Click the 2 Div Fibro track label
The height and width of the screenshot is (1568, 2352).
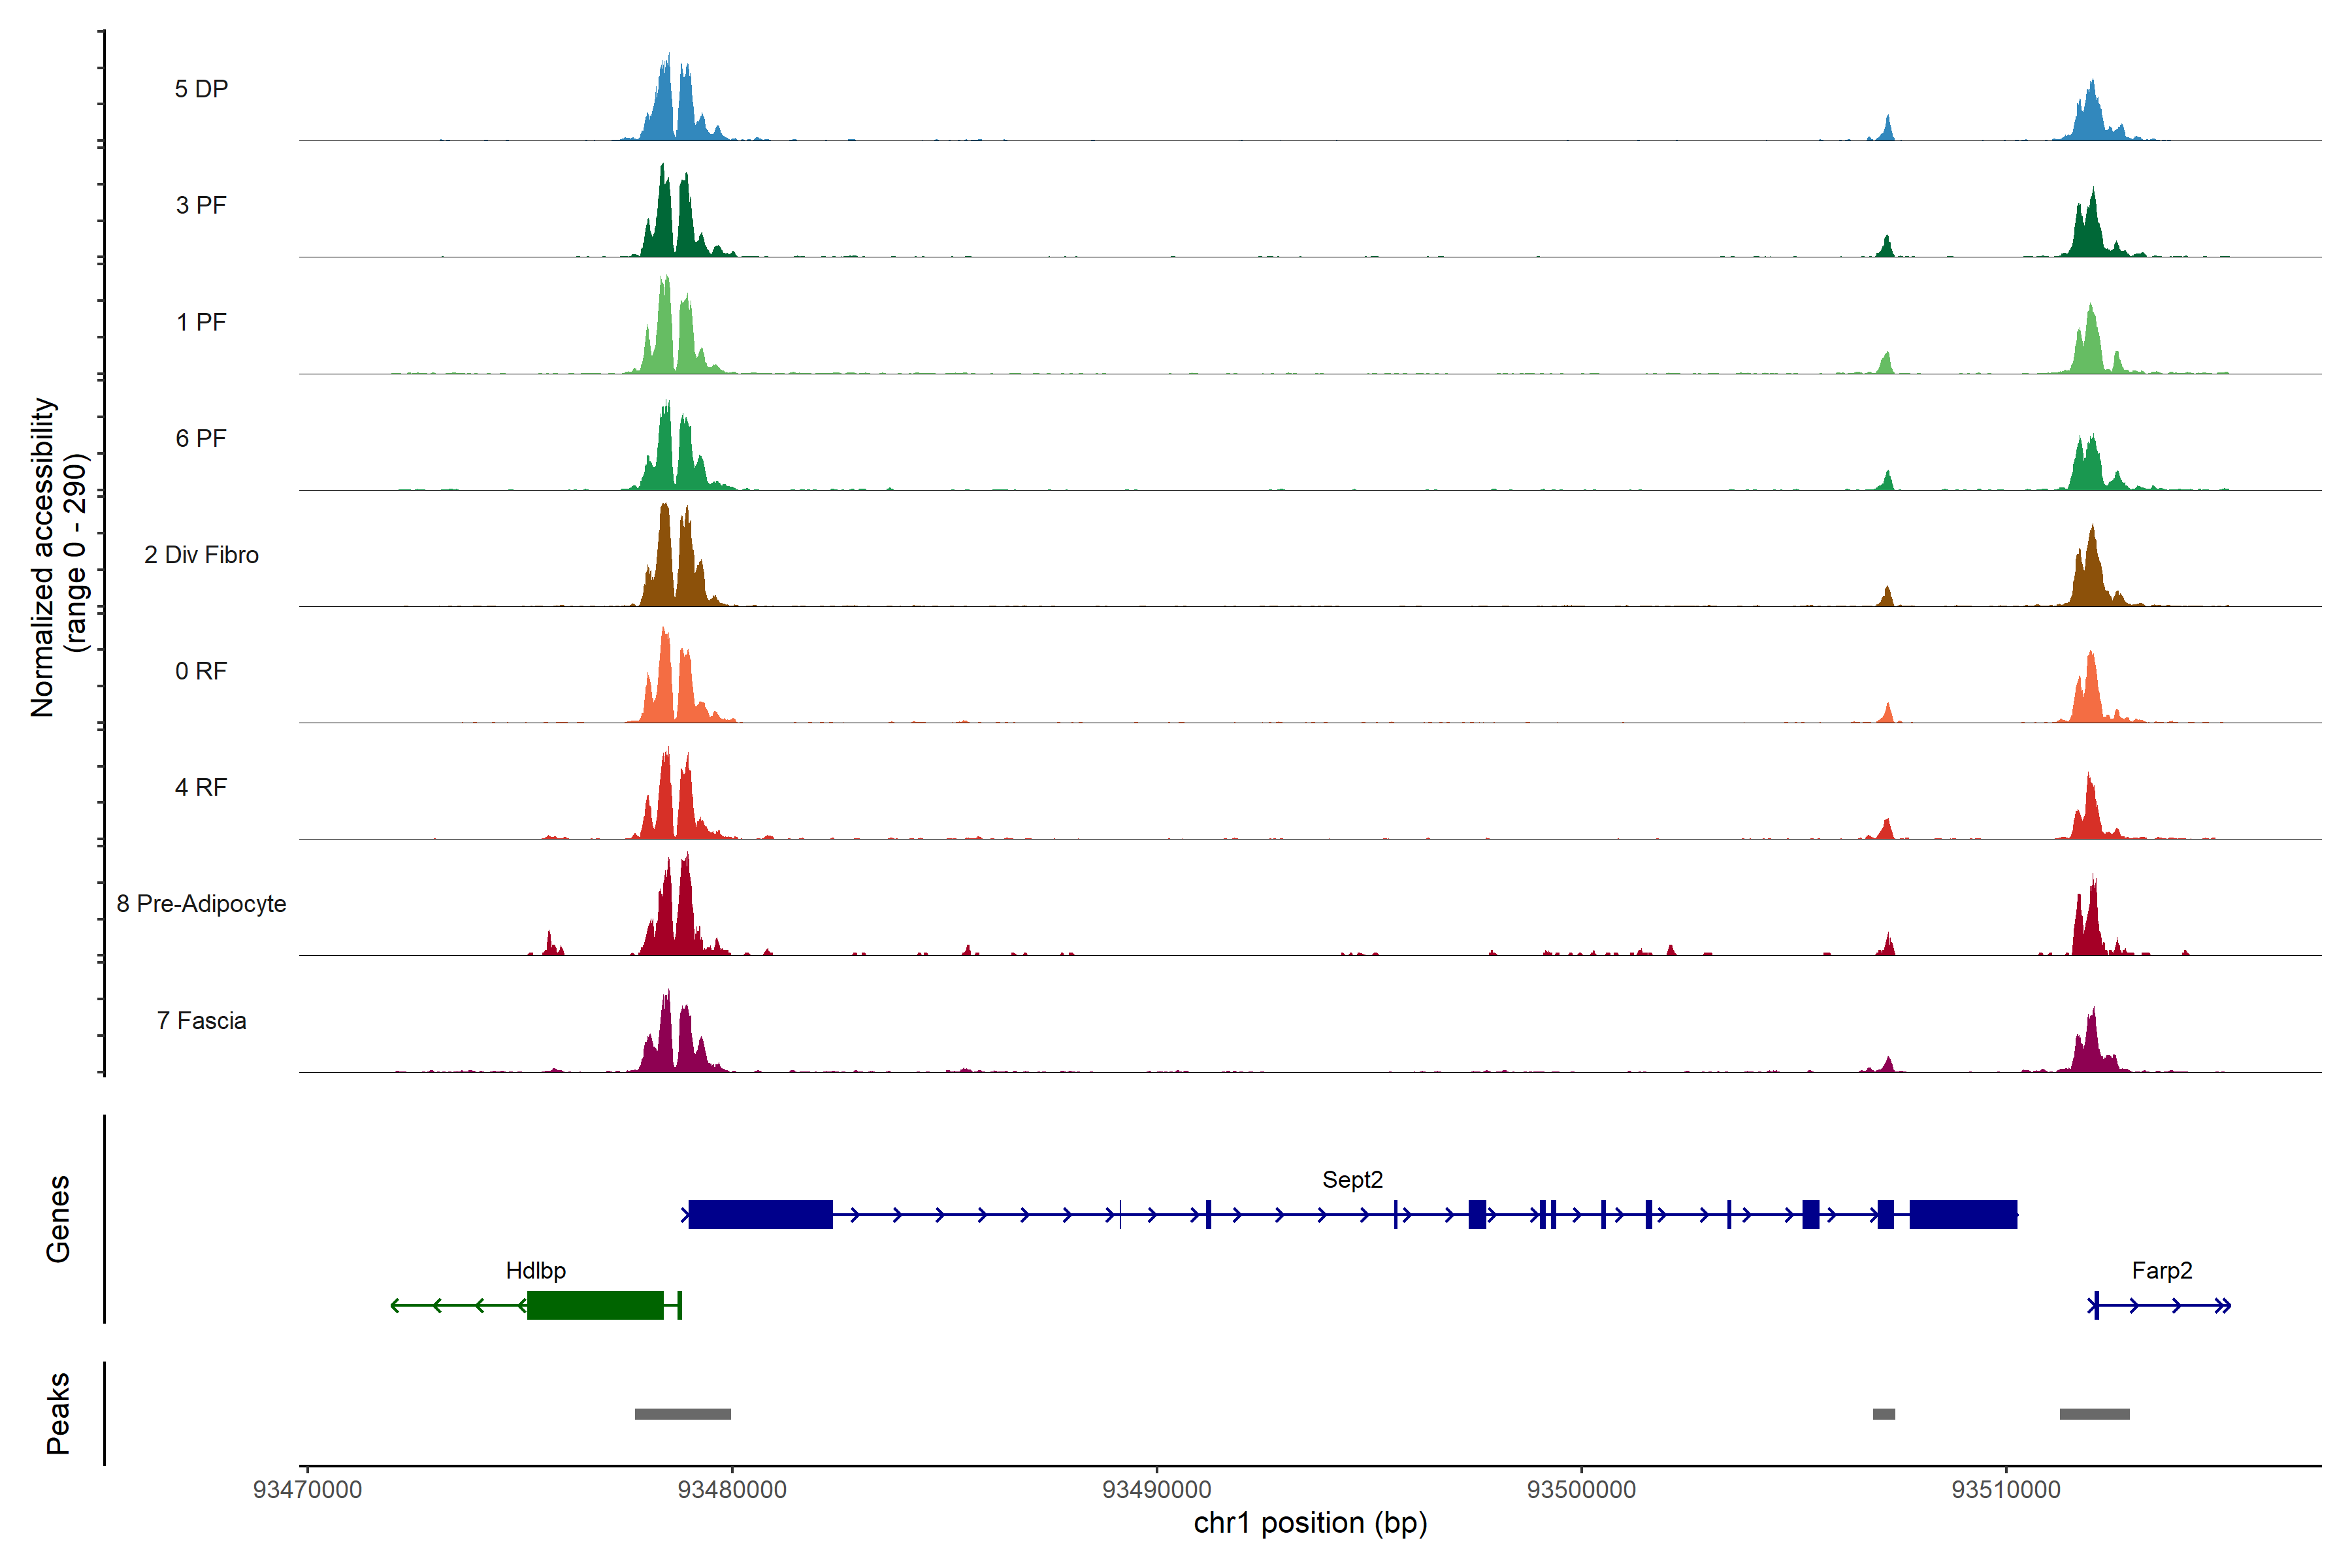pyautogui.click(x=201, y=555)
